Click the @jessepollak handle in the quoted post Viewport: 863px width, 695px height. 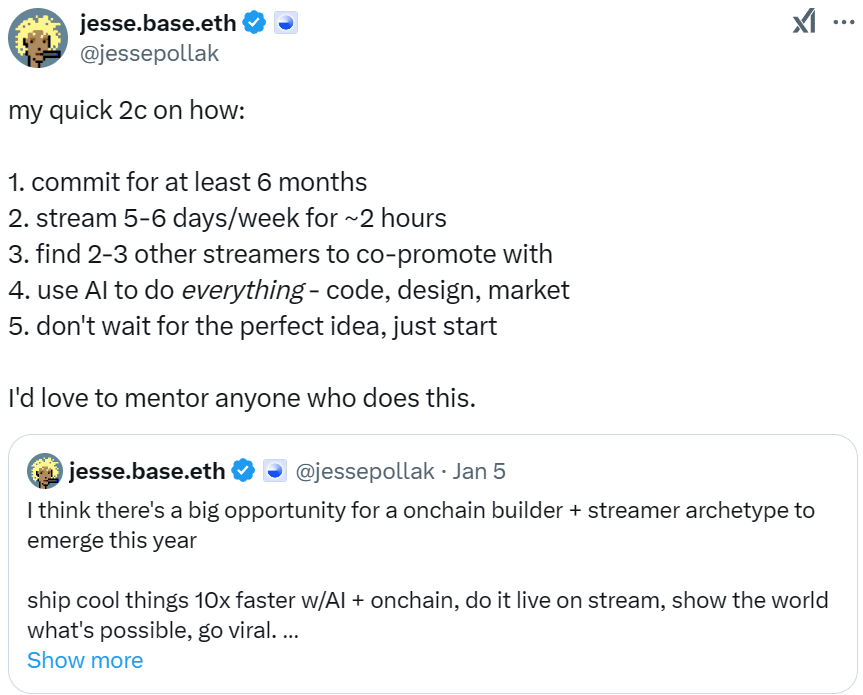click(x=364, y=470)
